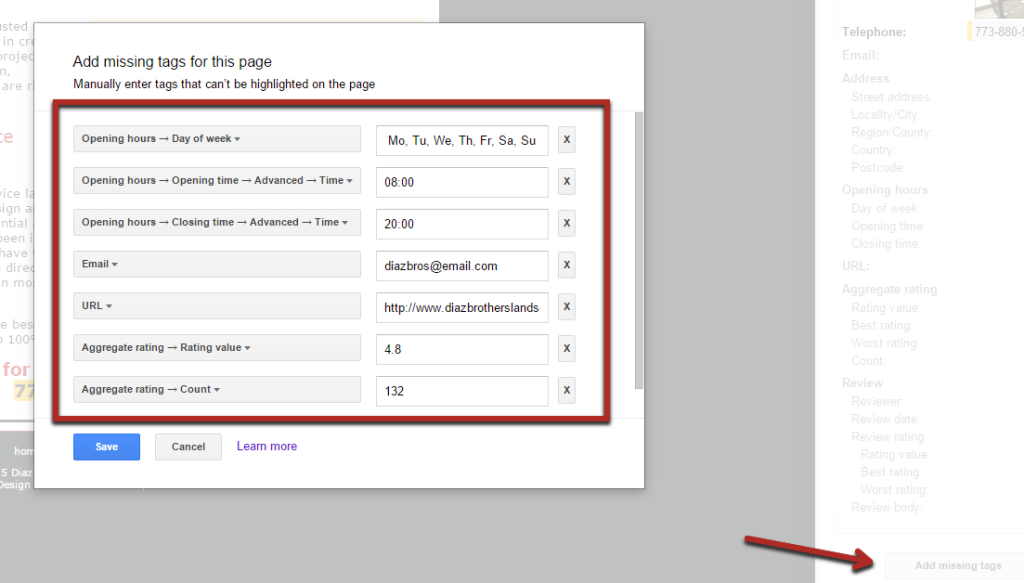Remove the Closing time 20:00 tag row
The height and width of the screenshot is (583, 1024).
point(566,223)
